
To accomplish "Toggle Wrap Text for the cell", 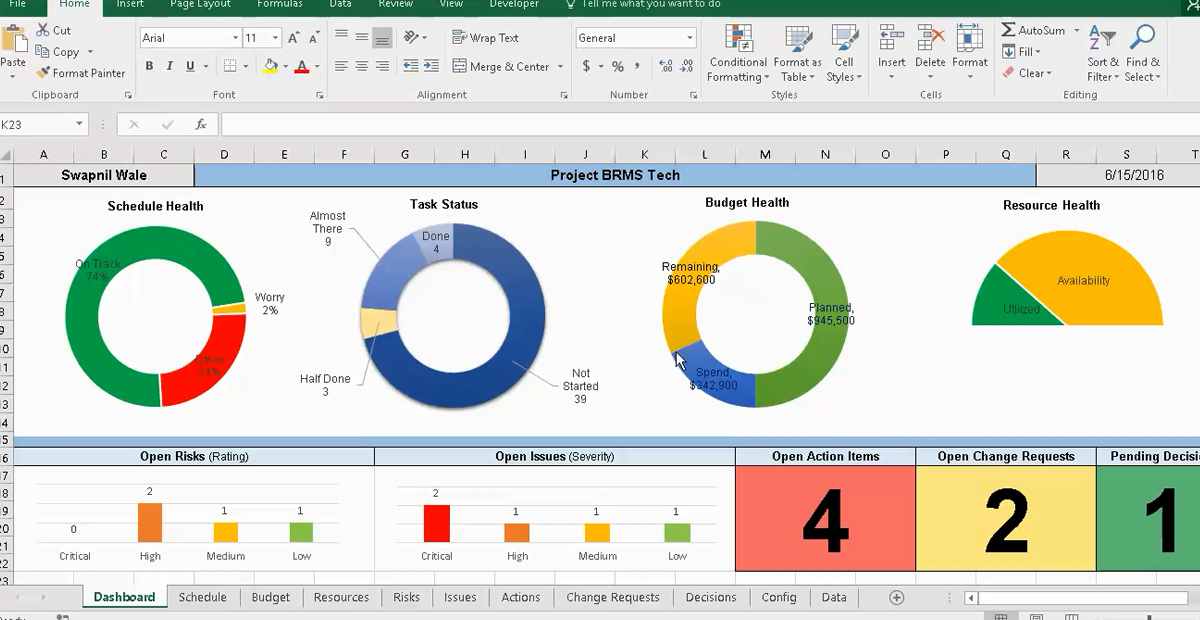I will coord(486,38).
